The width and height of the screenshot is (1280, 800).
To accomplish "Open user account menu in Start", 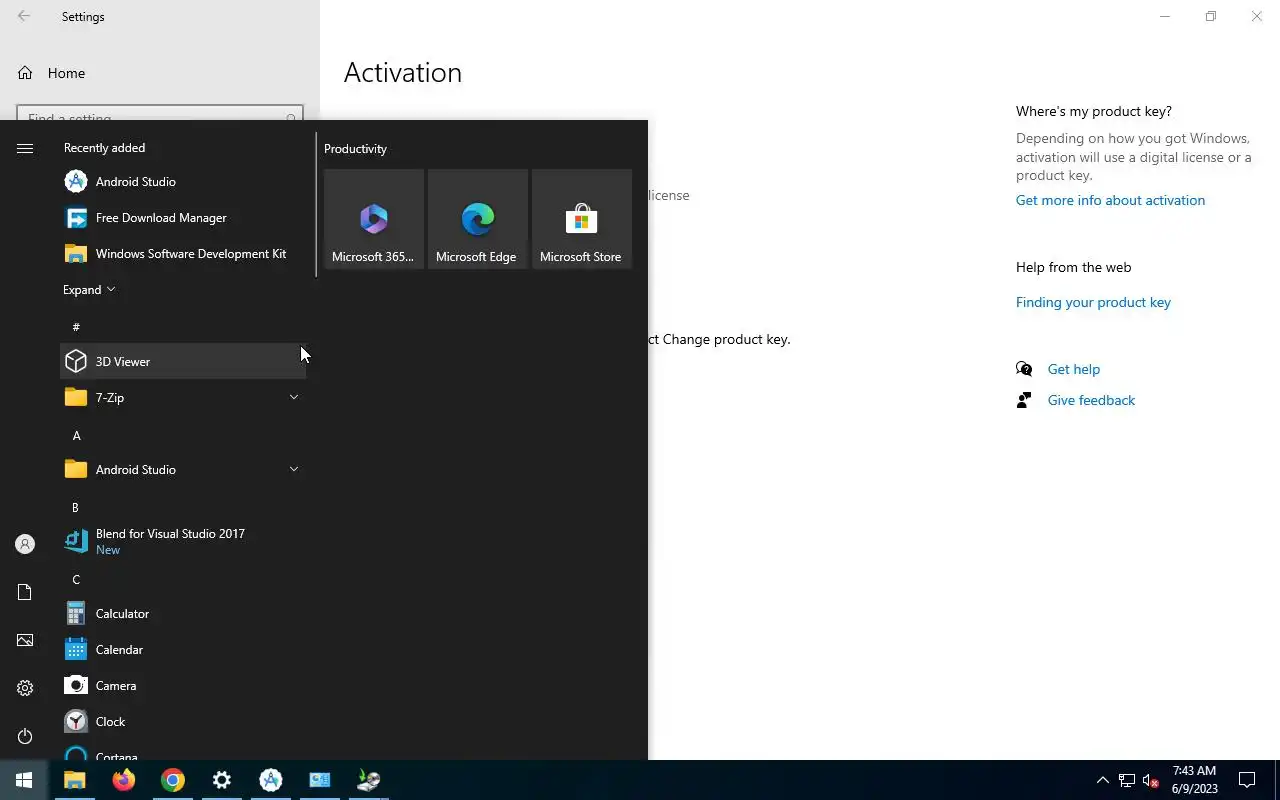I will click(25, 544).
